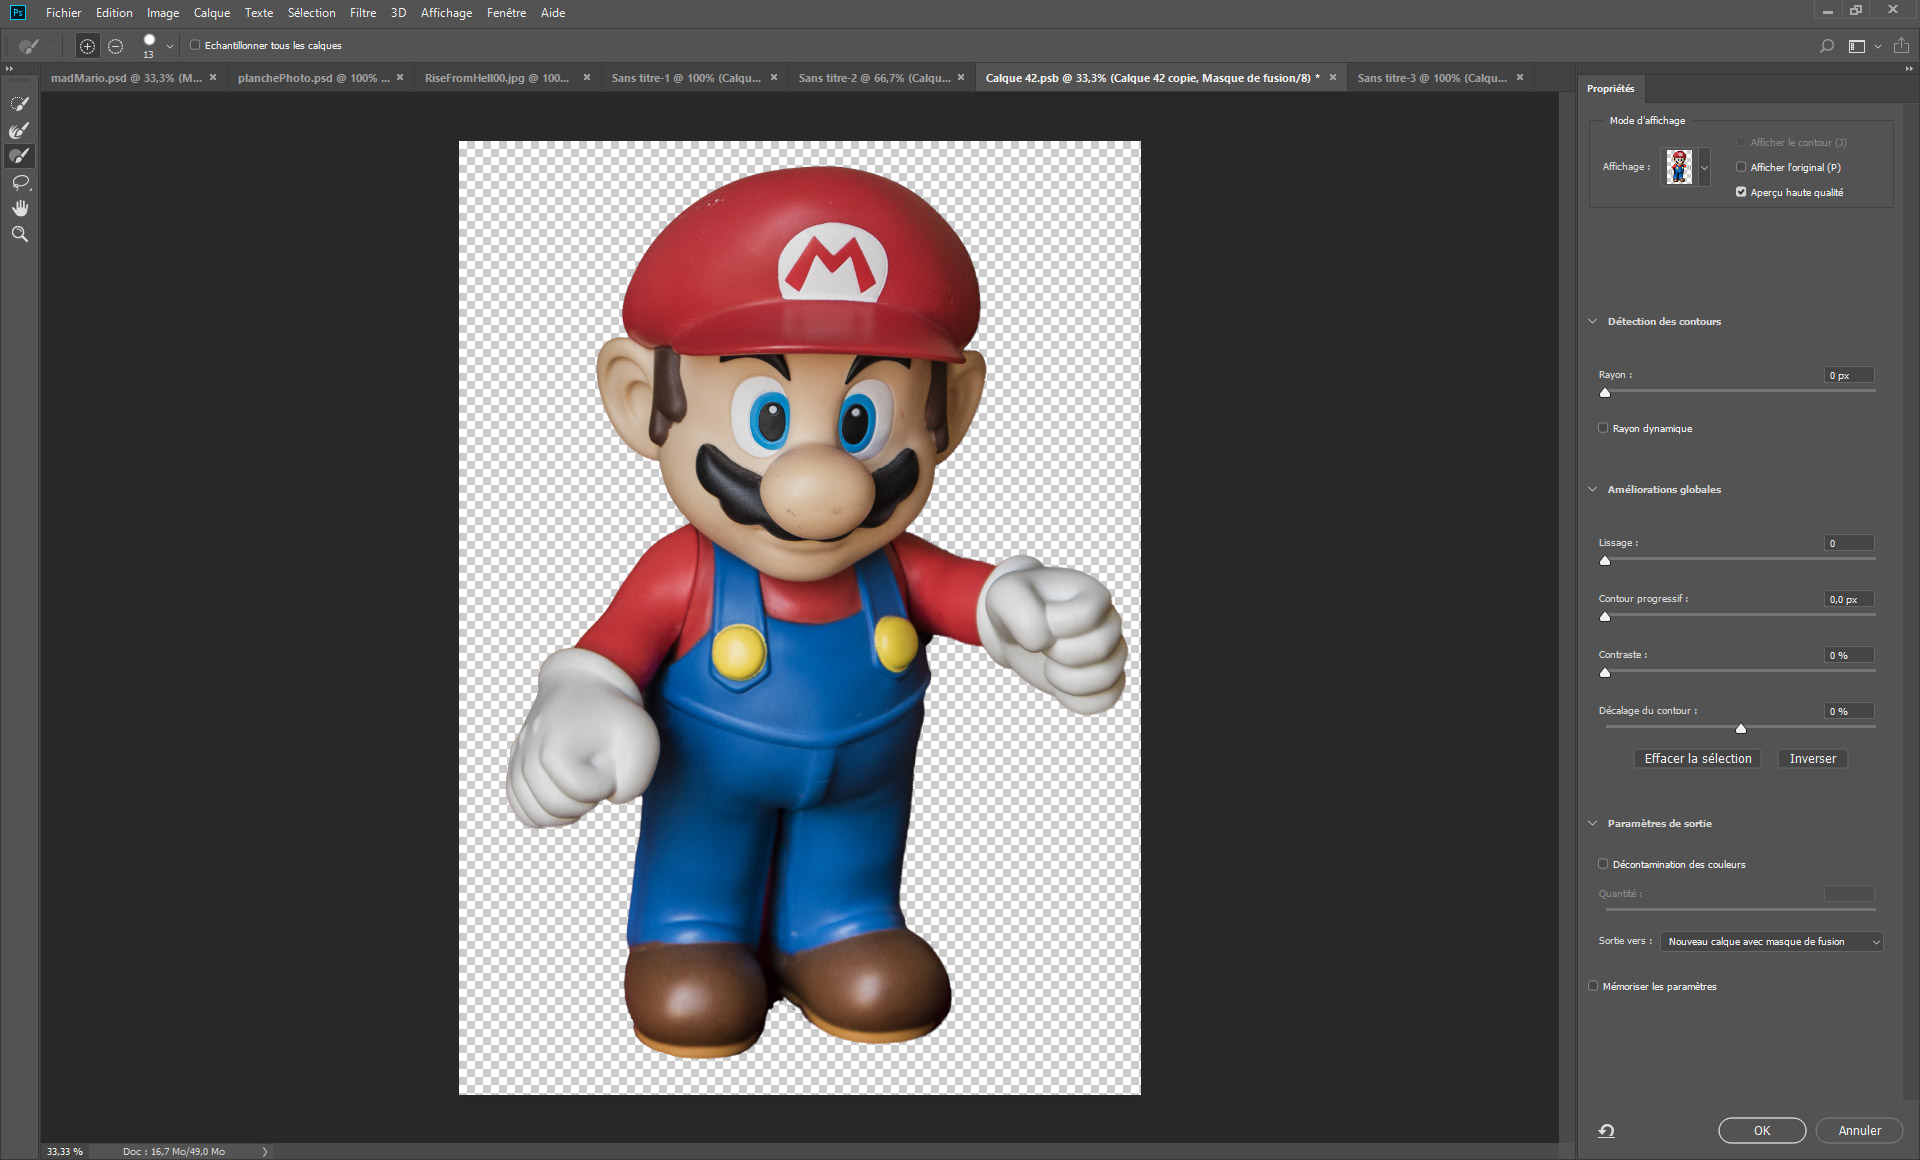
Task: Close the Sans titre-2 tab
Action: coord(961,77)
